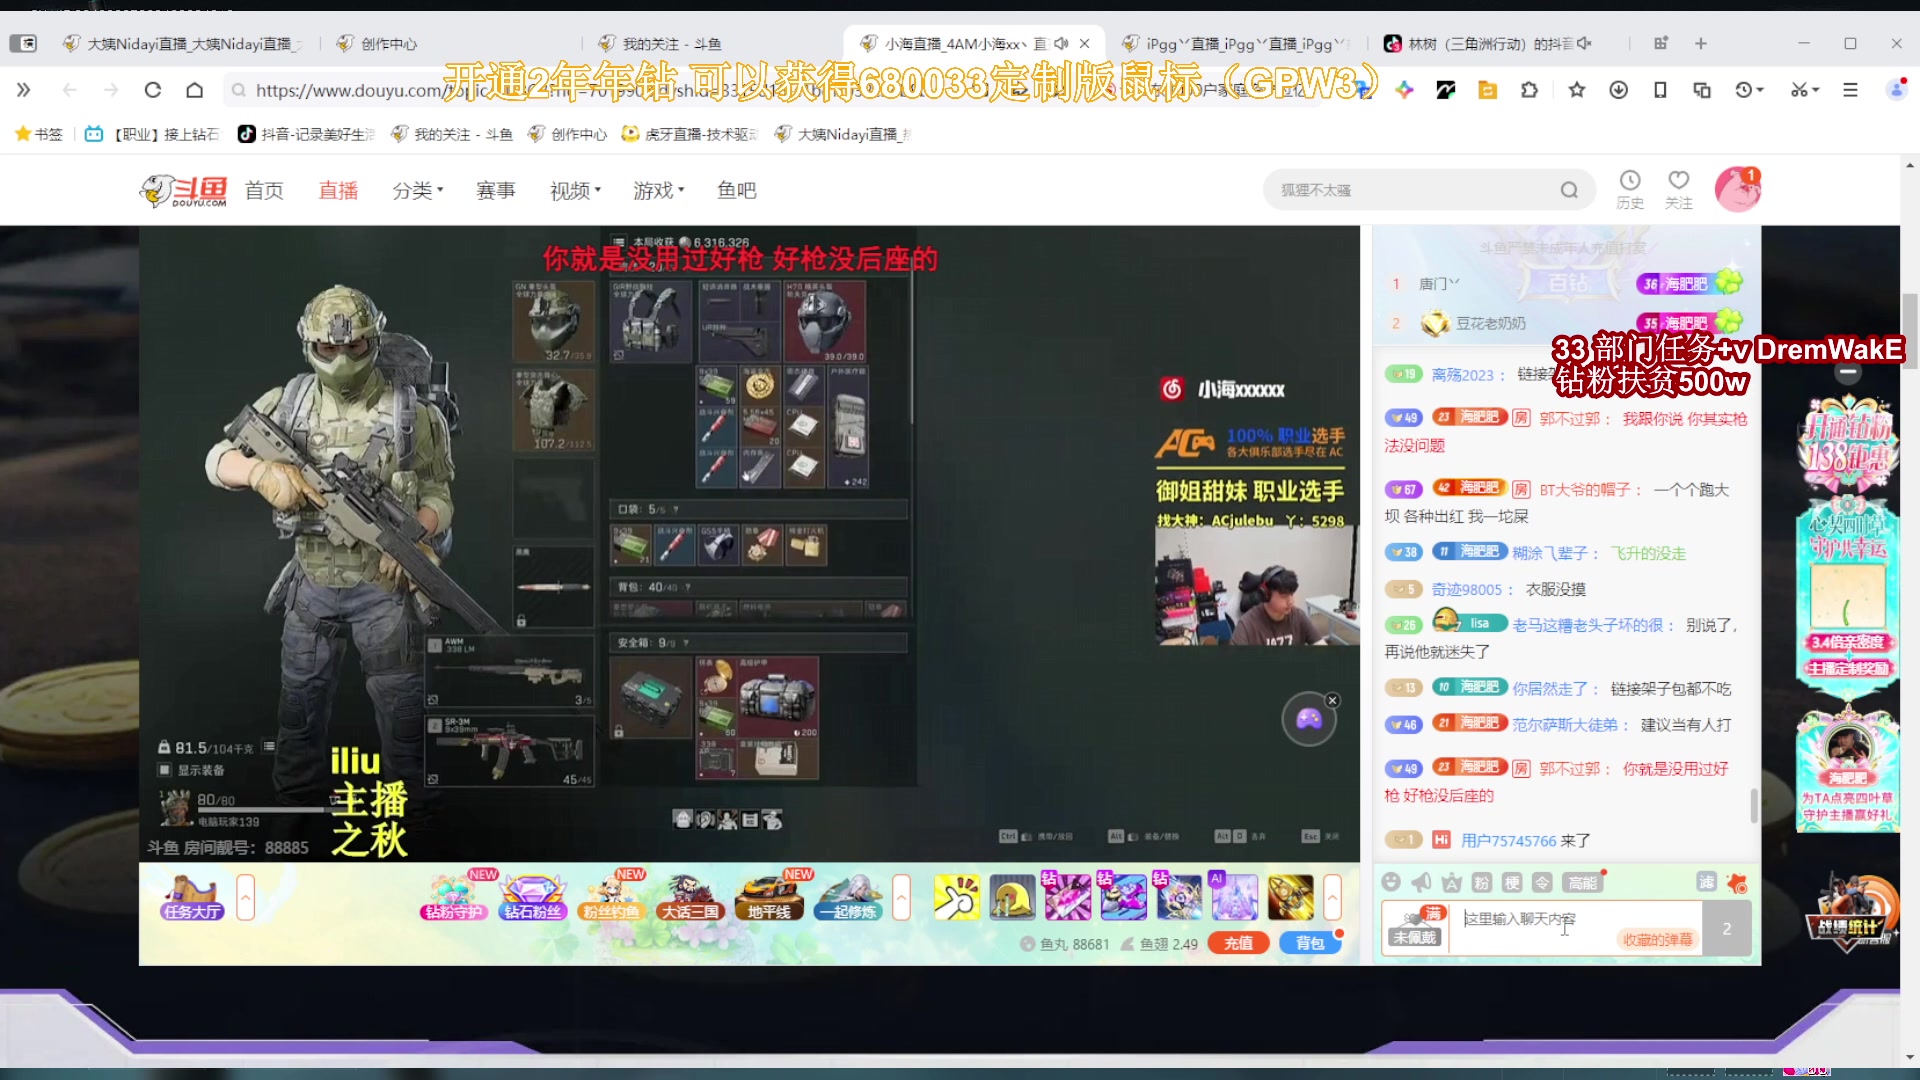Click the 充值 recharge button
The height and width of the screenshot is (1080, 1920).
pos(1238,943)
